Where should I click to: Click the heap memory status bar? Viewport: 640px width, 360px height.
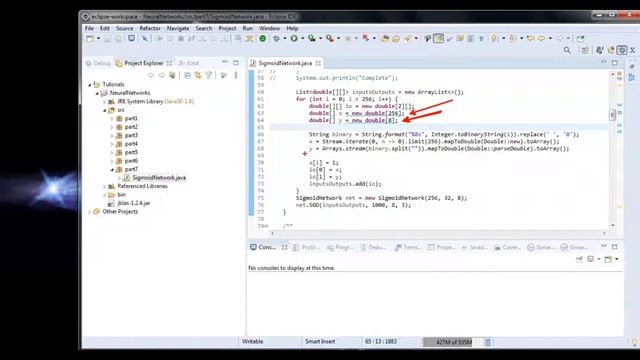452,342
